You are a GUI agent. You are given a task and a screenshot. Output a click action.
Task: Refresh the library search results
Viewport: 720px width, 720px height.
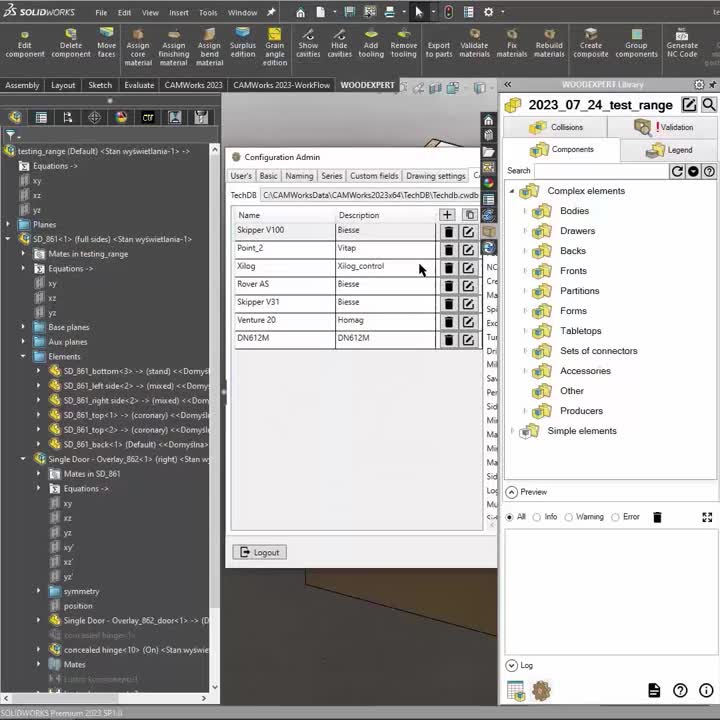point(677,171)
